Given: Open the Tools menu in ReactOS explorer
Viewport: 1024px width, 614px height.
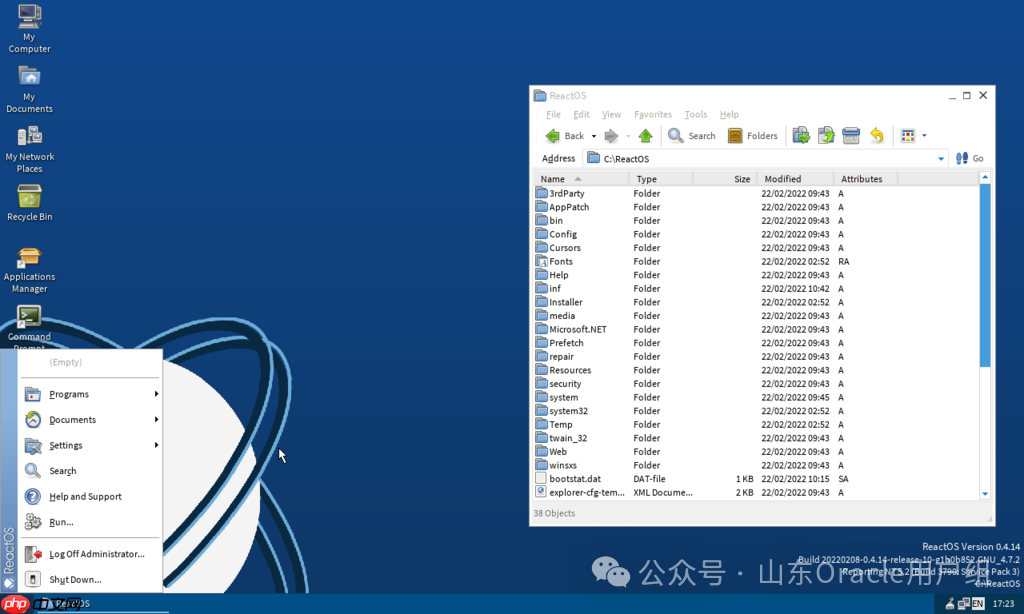Looking at the screenshot, I should click(695, 113).
